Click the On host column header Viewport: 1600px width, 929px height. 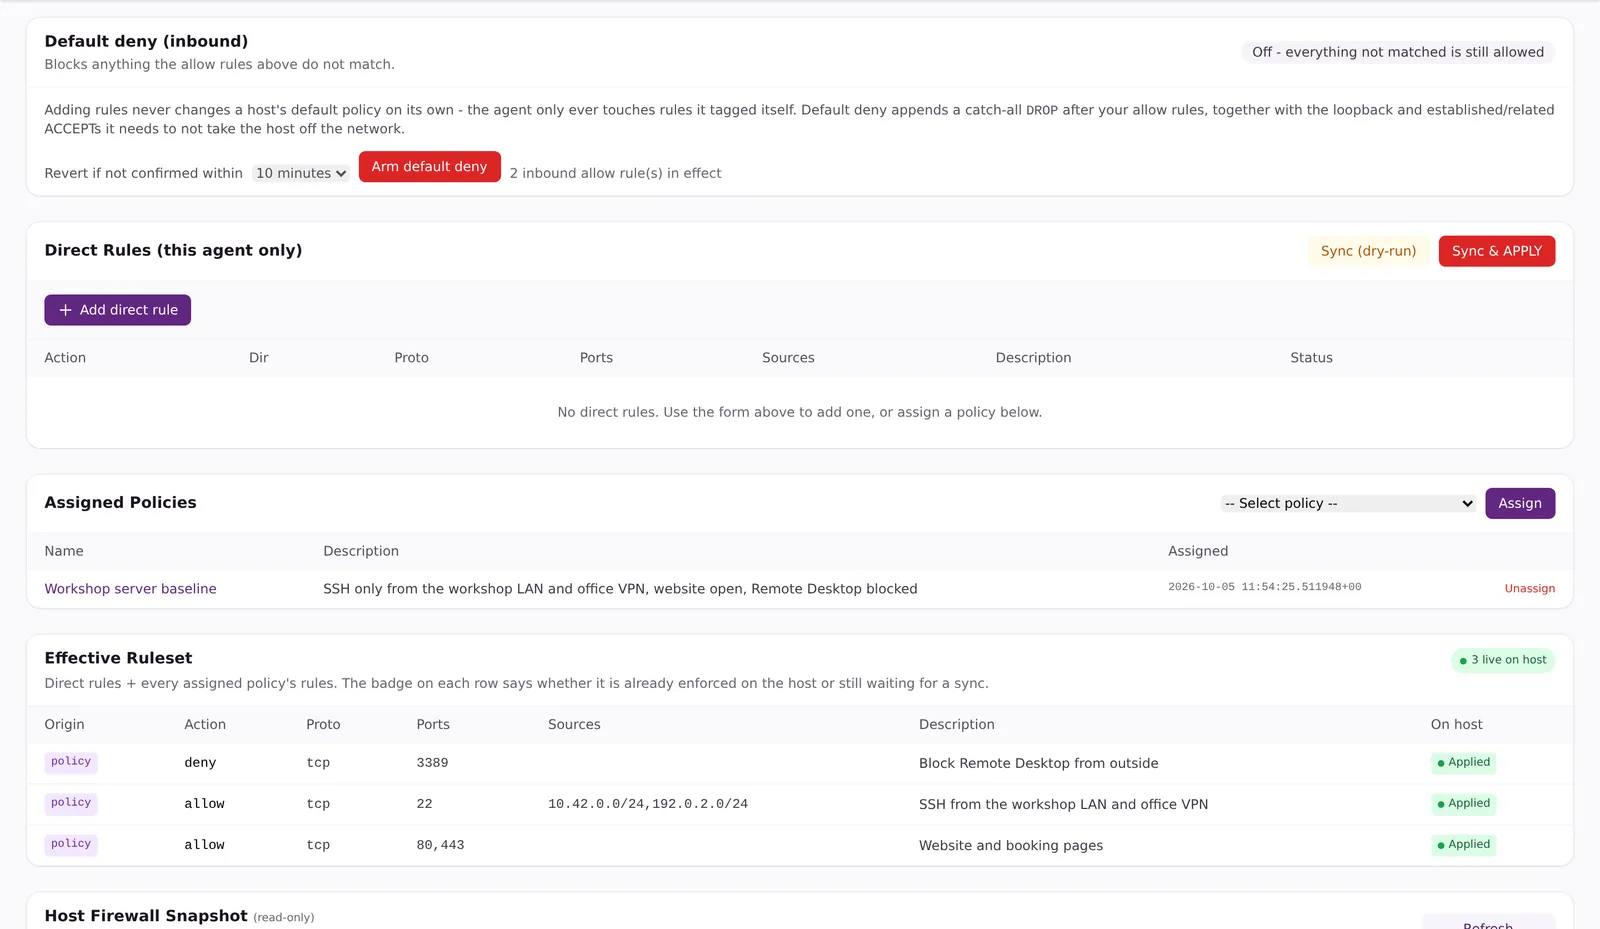1456,725
